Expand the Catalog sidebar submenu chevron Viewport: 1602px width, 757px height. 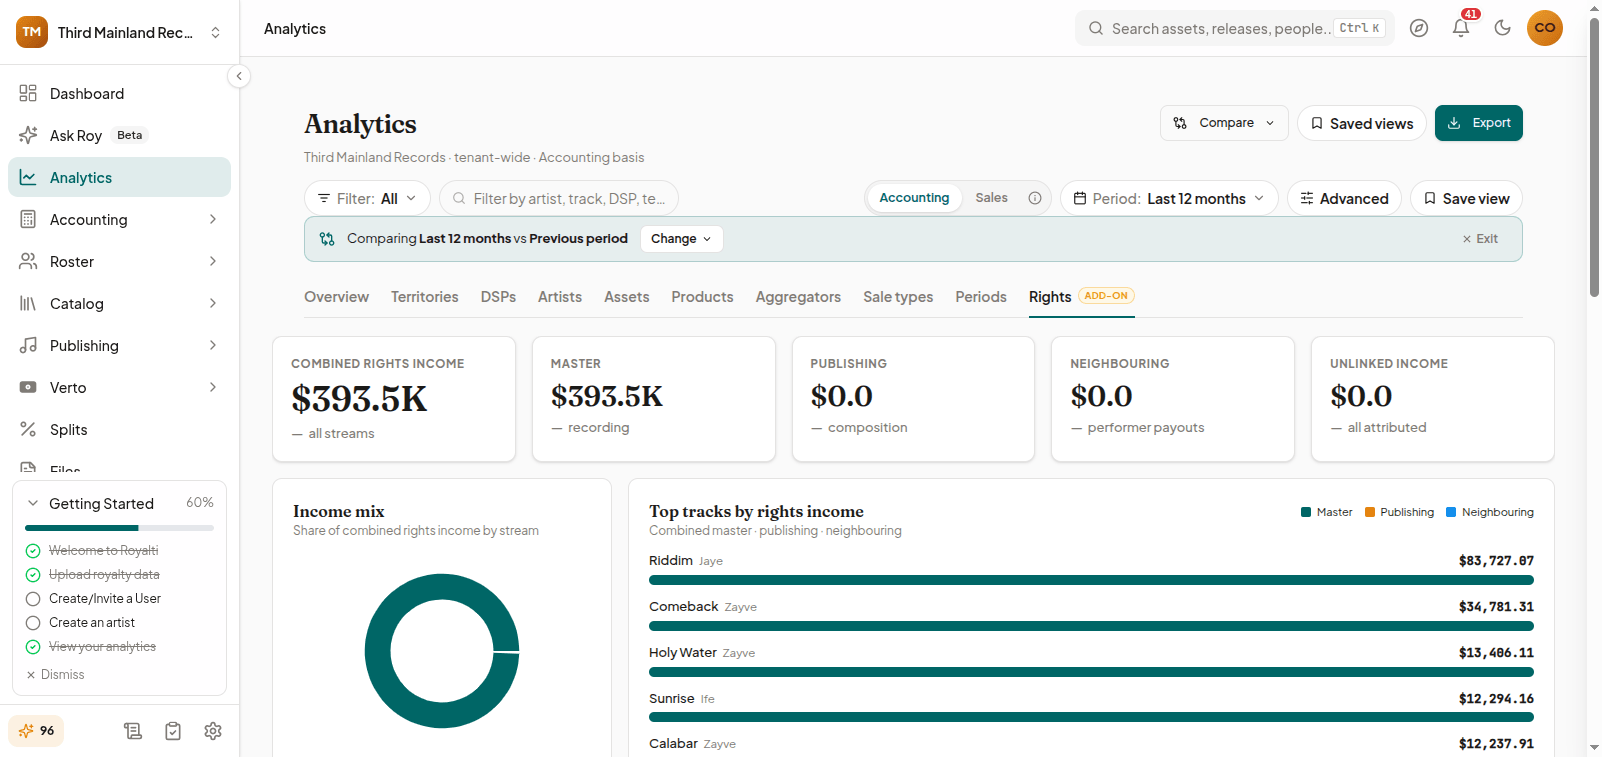pyautogui.click(x=213, y=303)
